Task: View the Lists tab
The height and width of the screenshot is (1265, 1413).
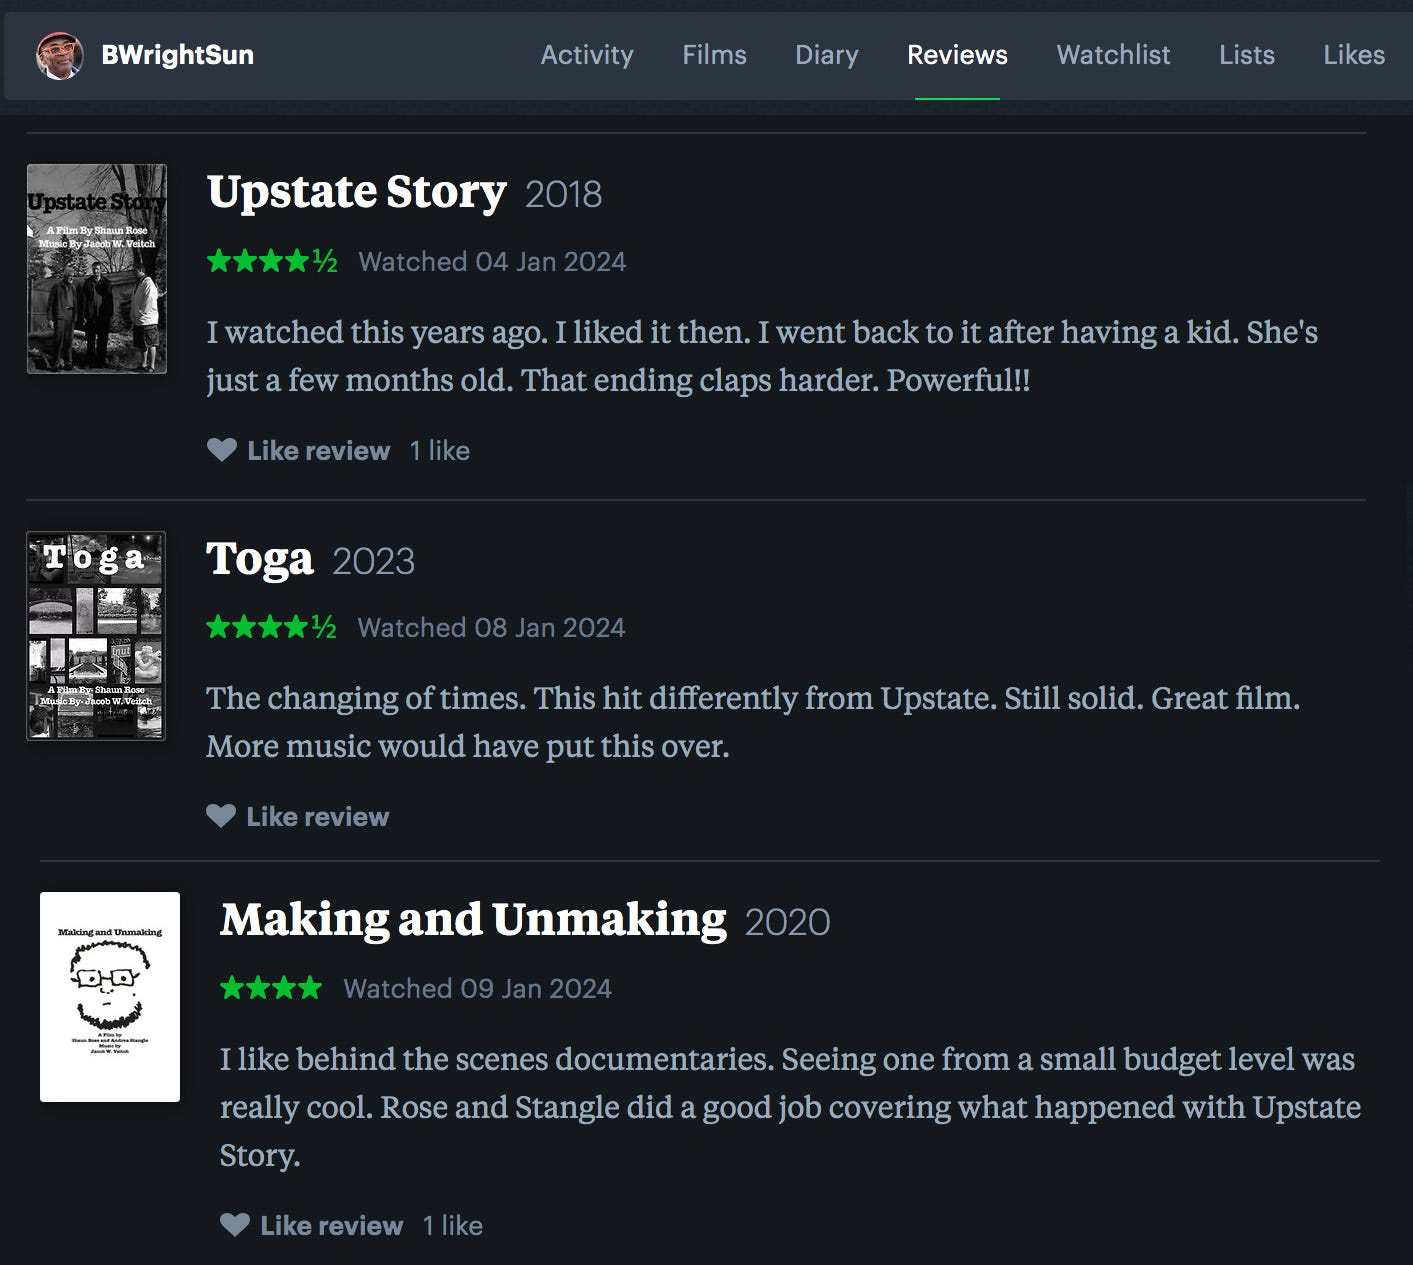Action: pyautogui.click(x=1246, y=55)
